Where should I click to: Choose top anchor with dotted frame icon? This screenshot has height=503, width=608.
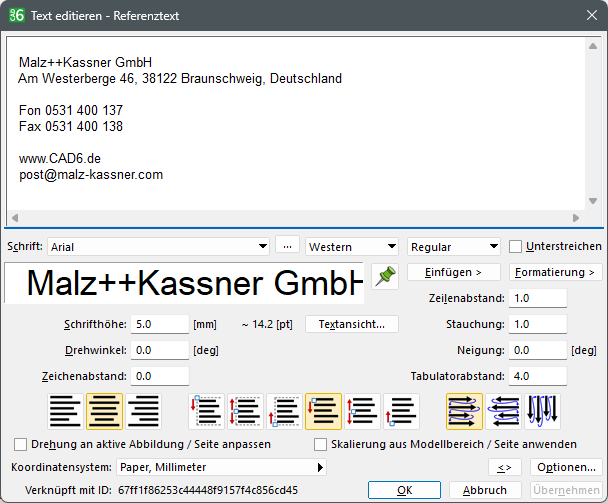click(x=206, y=411)
